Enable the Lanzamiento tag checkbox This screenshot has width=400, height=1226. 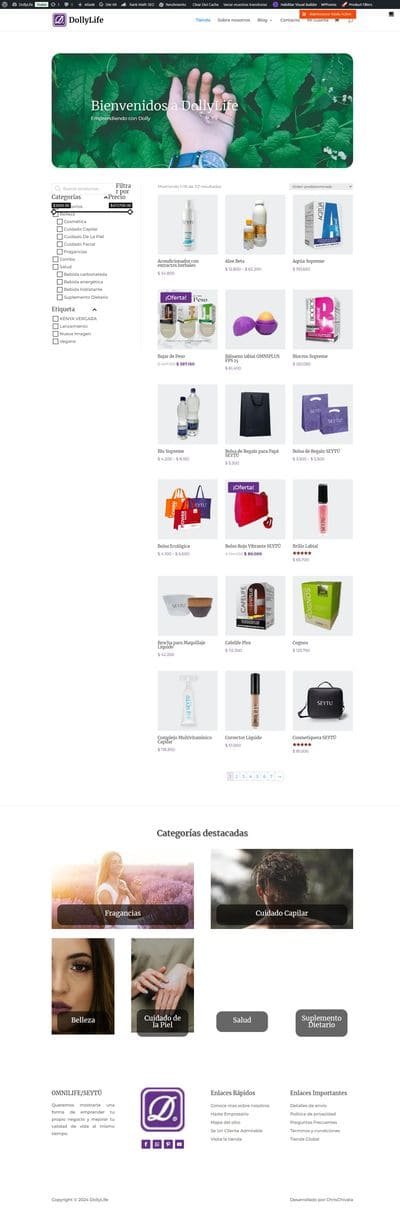point(55,325)
